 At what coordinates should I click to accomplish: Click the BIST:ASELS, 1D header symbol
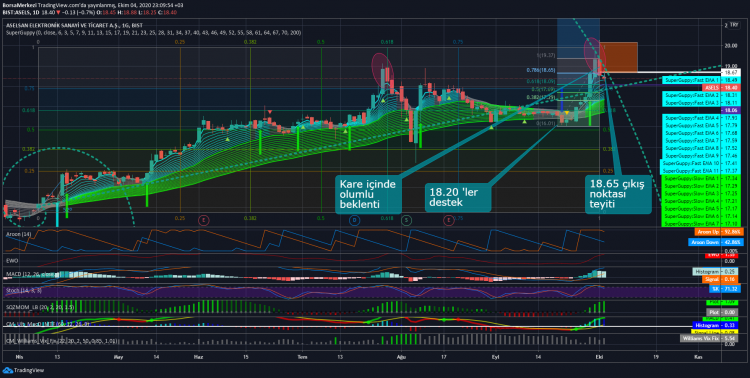[x=22, y=11]
